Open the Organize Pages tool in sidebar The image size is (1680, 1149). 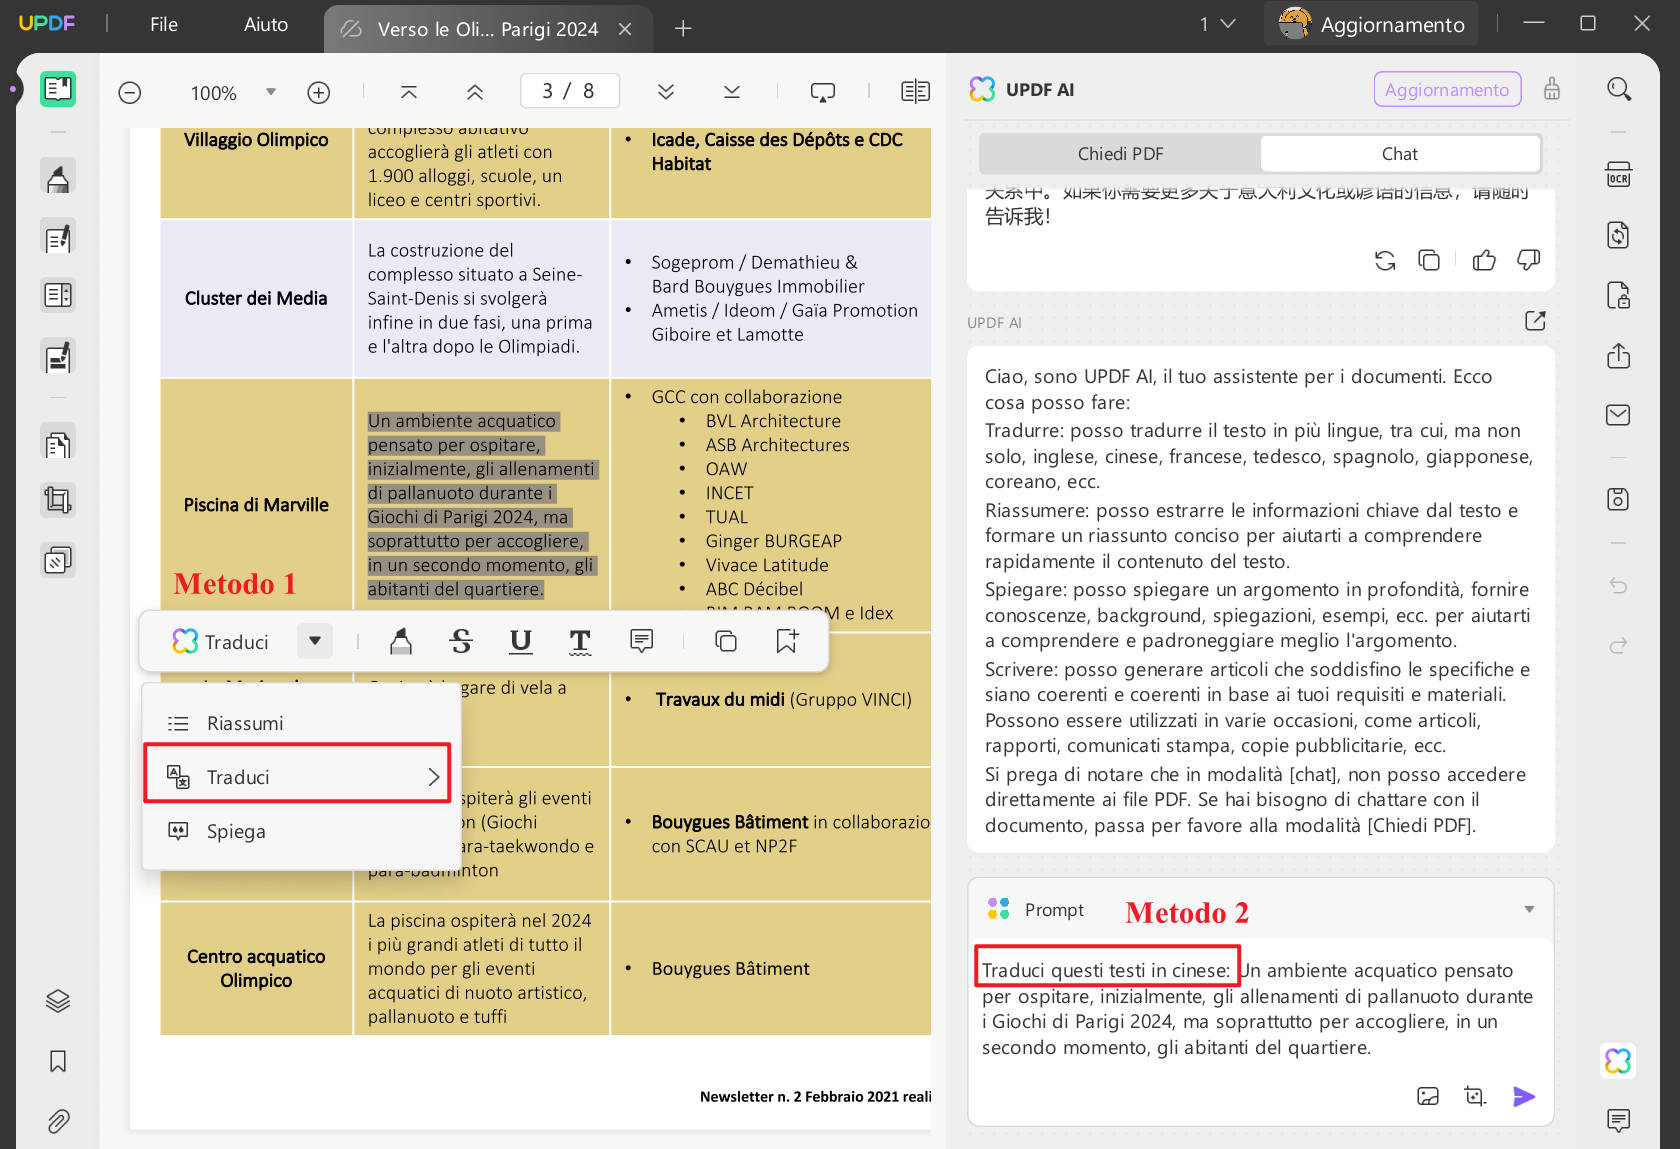click(58, 443)
